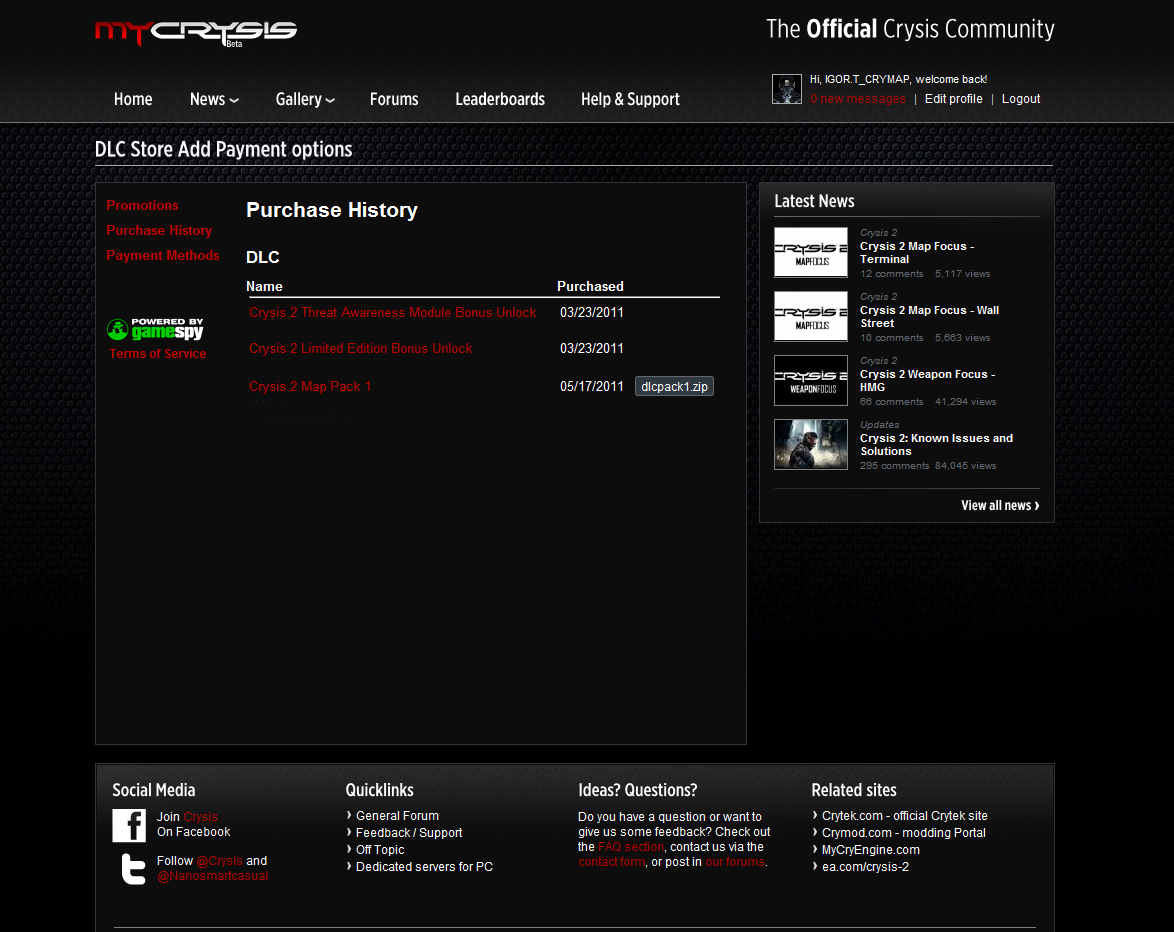
Task: Open Crysis 2 Weapon Focus - HMG headline
Action: (928, 380)
